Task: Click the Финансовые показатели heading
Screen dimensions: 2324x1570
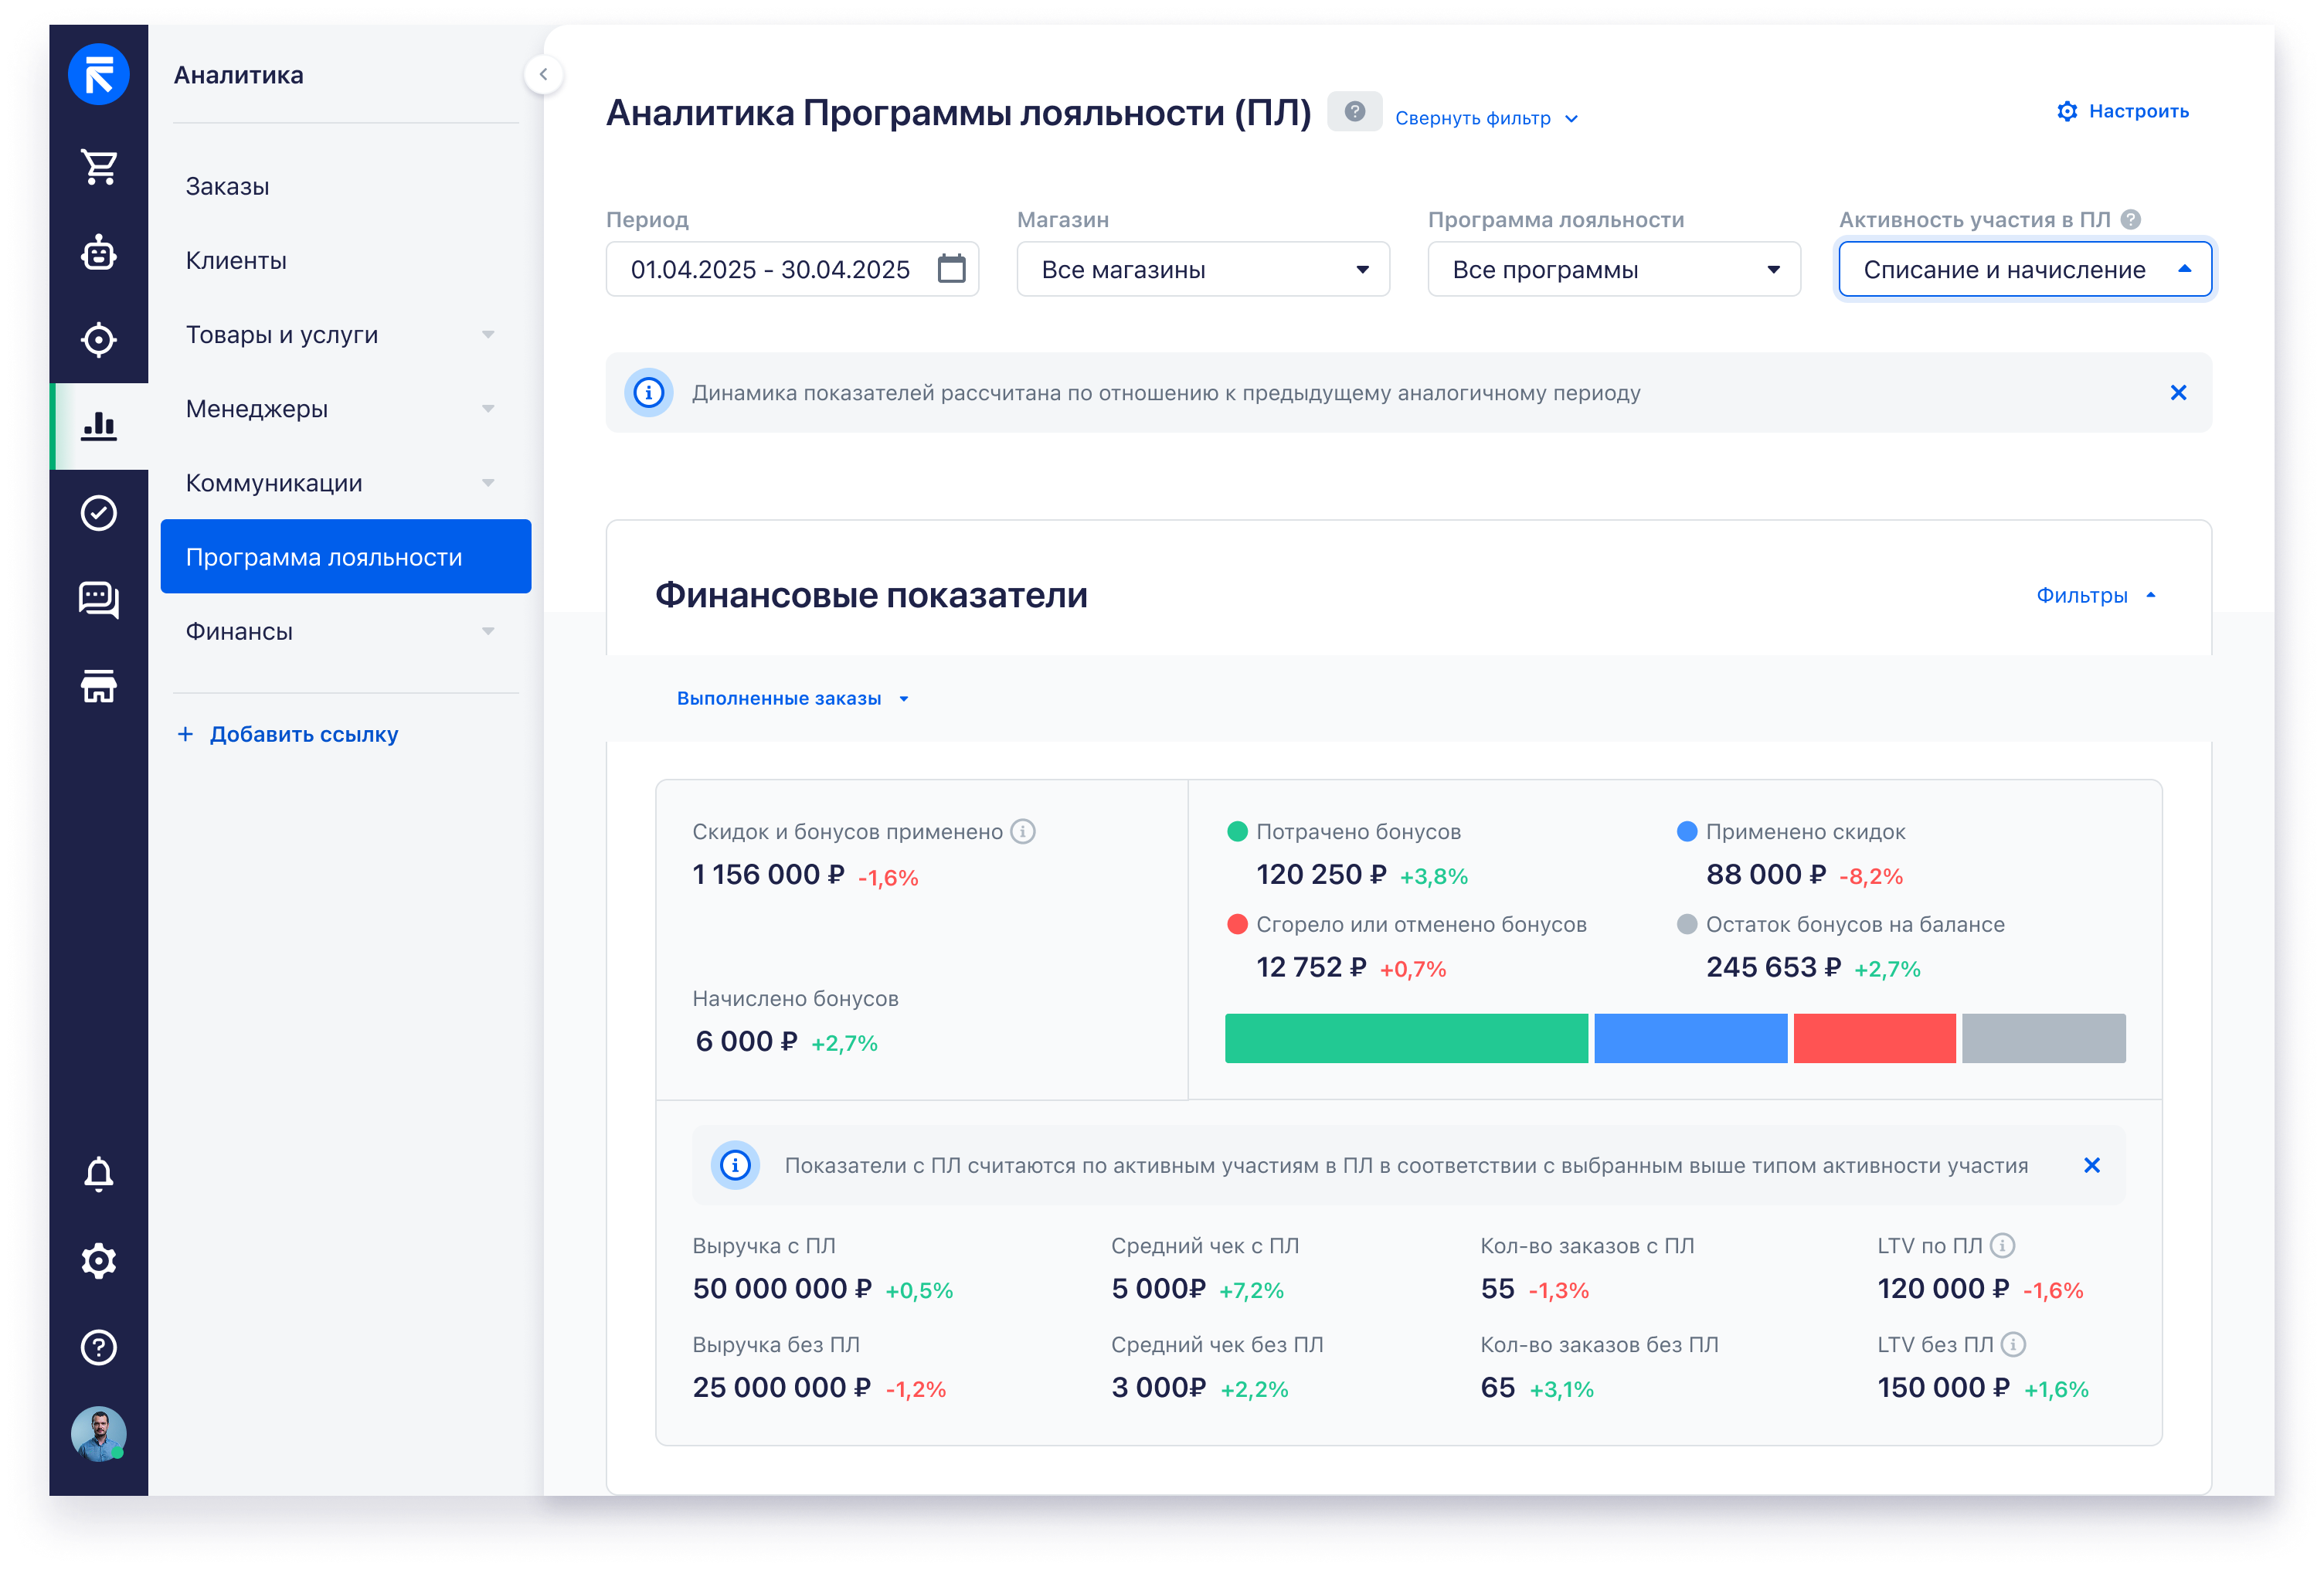Action: (871, 595)
